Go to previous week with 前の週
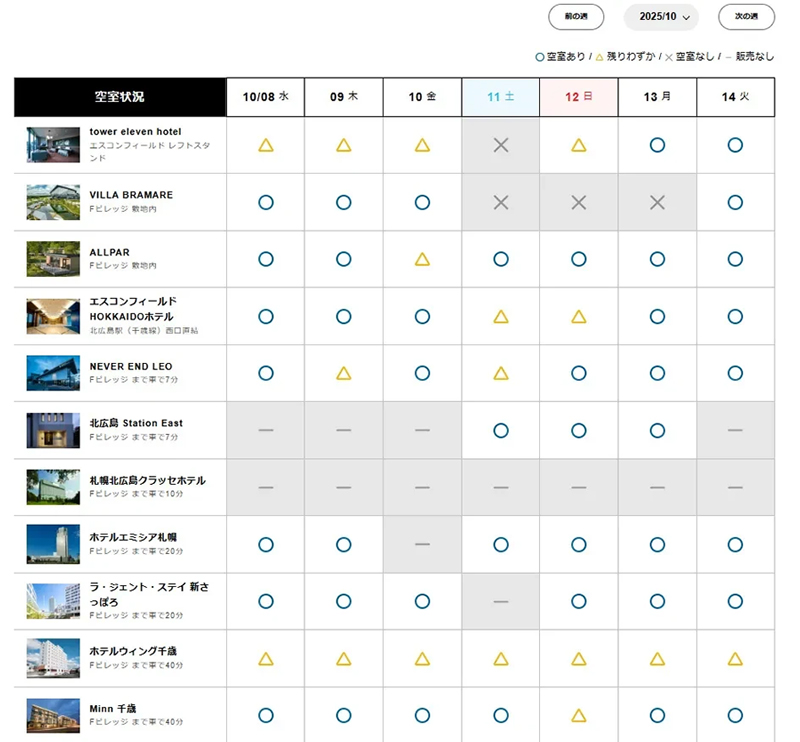The height and width of the screenshot is (742, 800). pos(576,17)
